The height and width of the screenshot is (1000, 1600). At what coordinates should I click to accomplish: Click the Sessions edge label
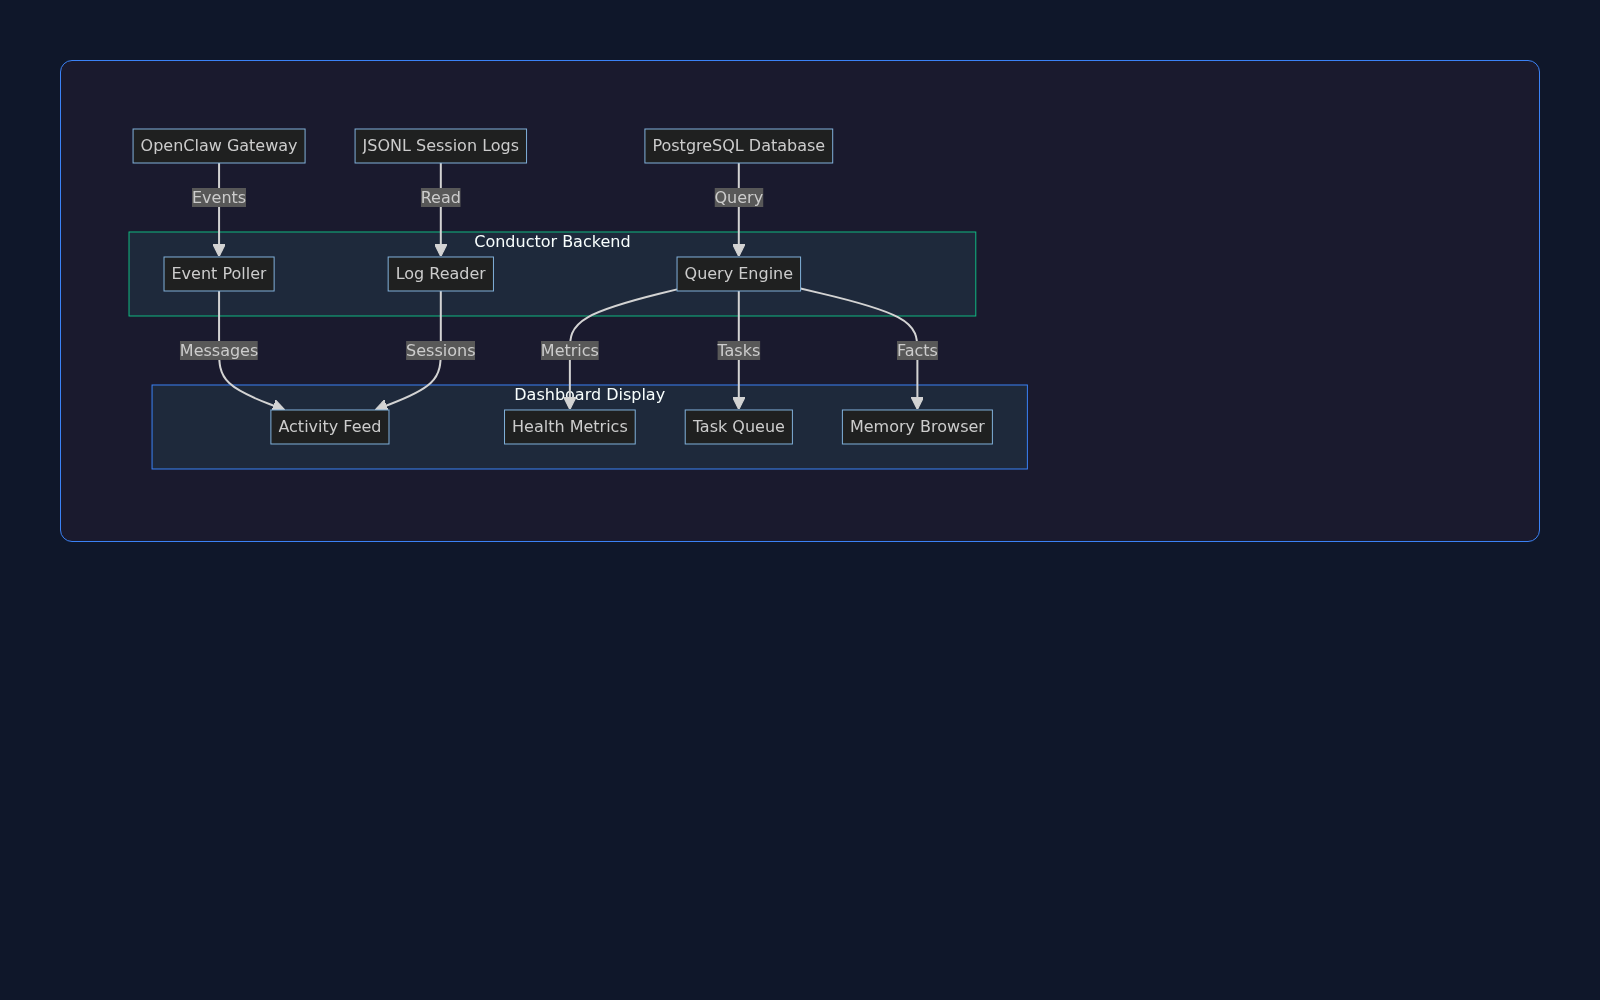point(440,351)
